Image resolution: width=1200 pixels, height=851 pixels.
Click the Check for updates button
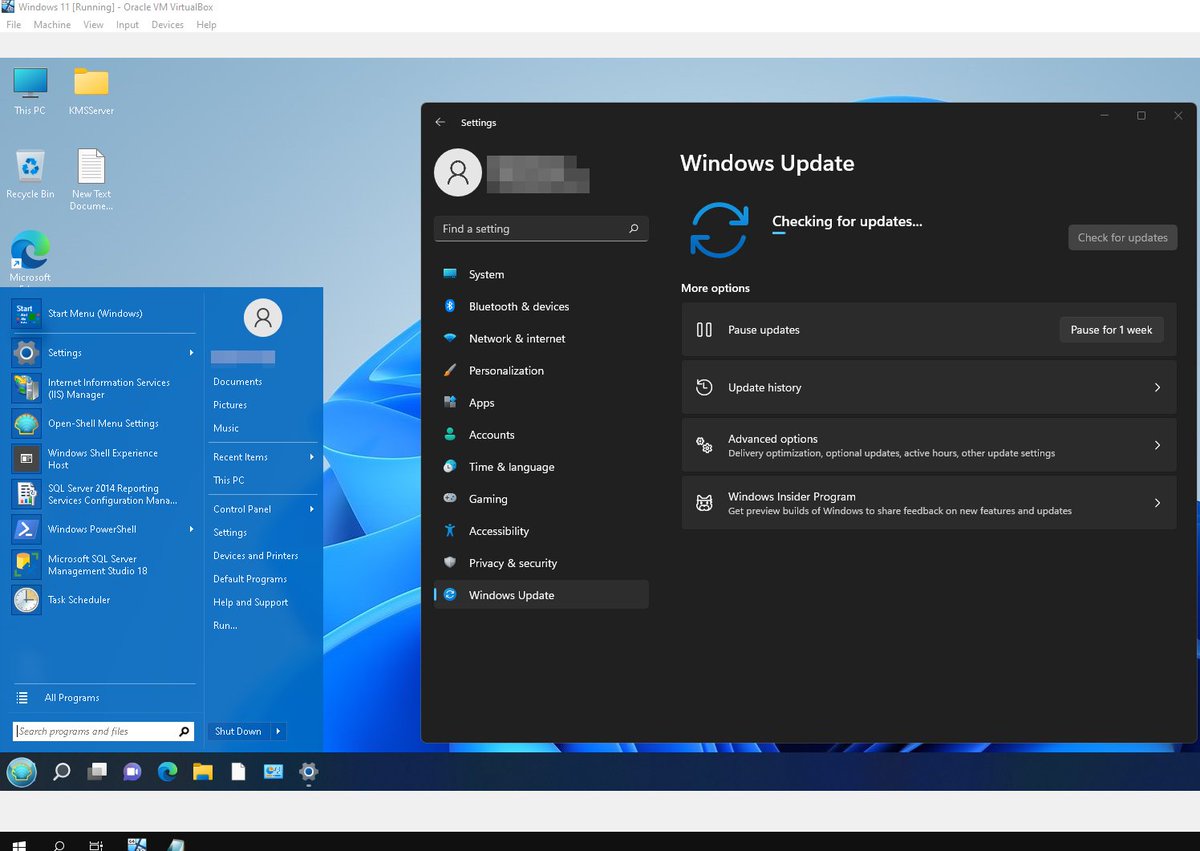point(1122,237)
